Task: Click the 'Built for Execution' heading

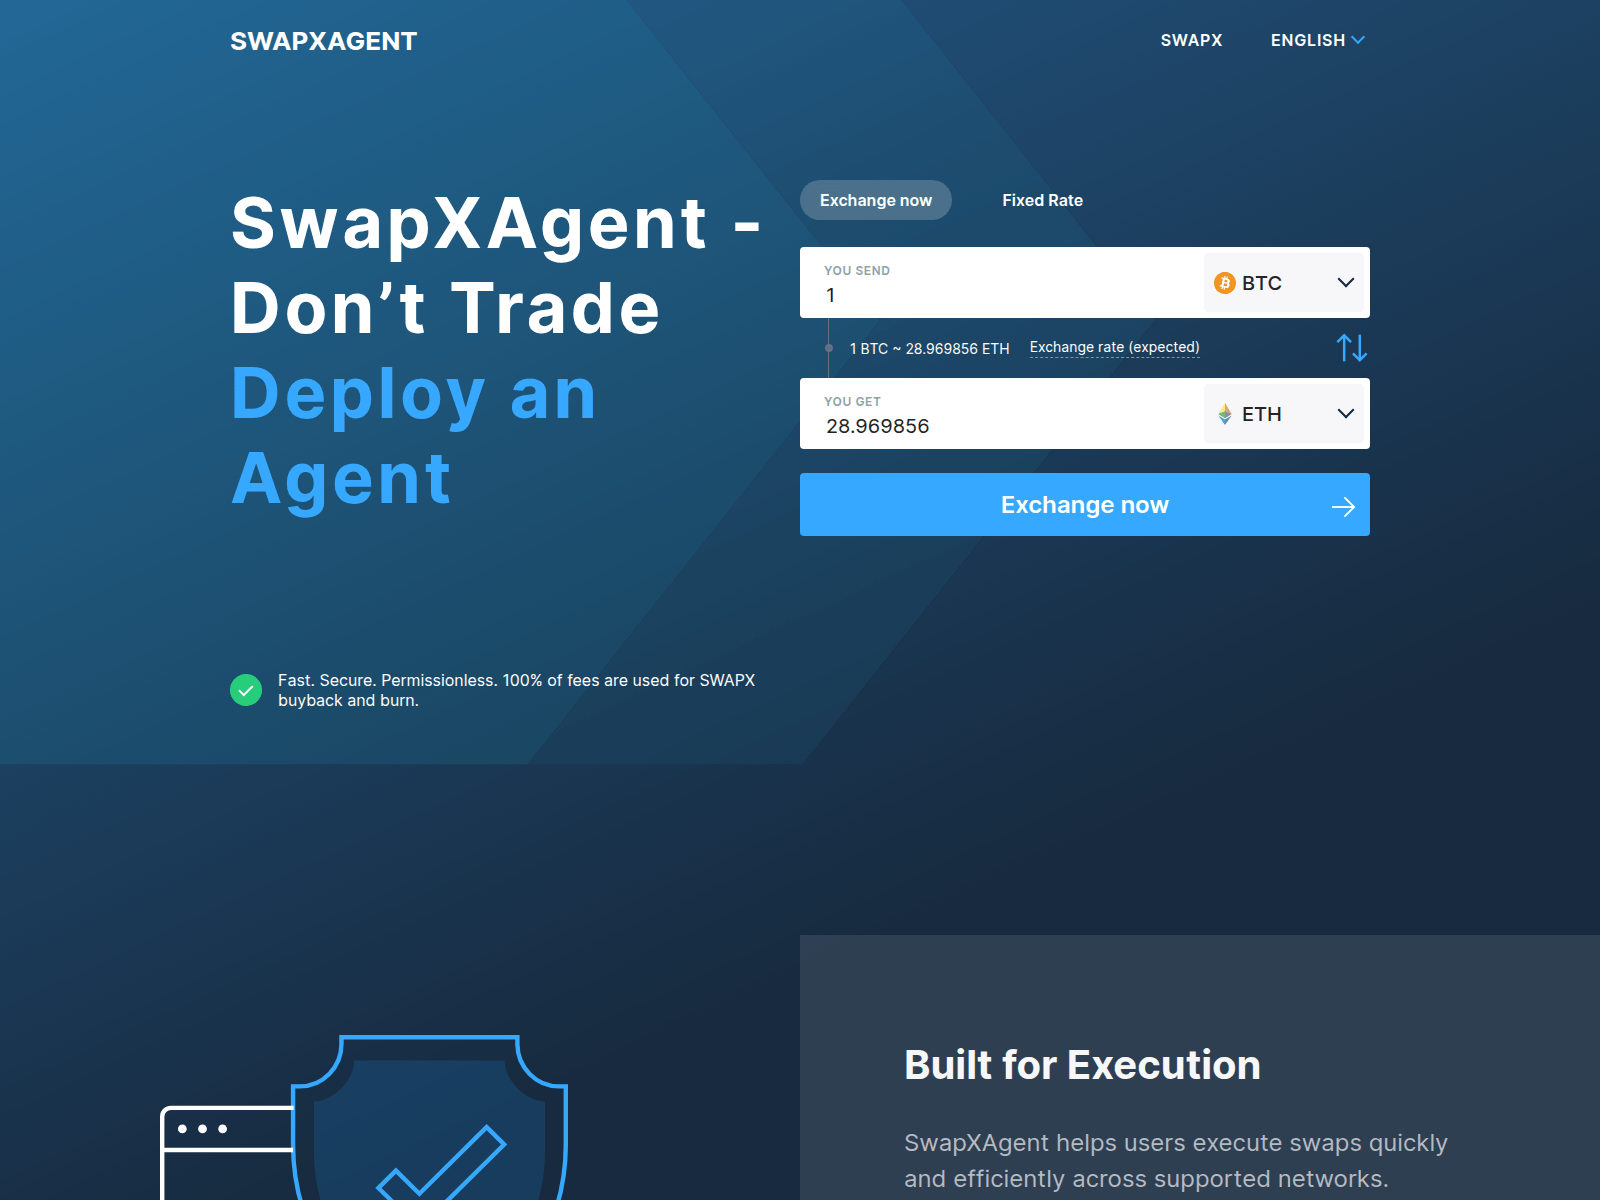Action: (x=1082, y=1065)
